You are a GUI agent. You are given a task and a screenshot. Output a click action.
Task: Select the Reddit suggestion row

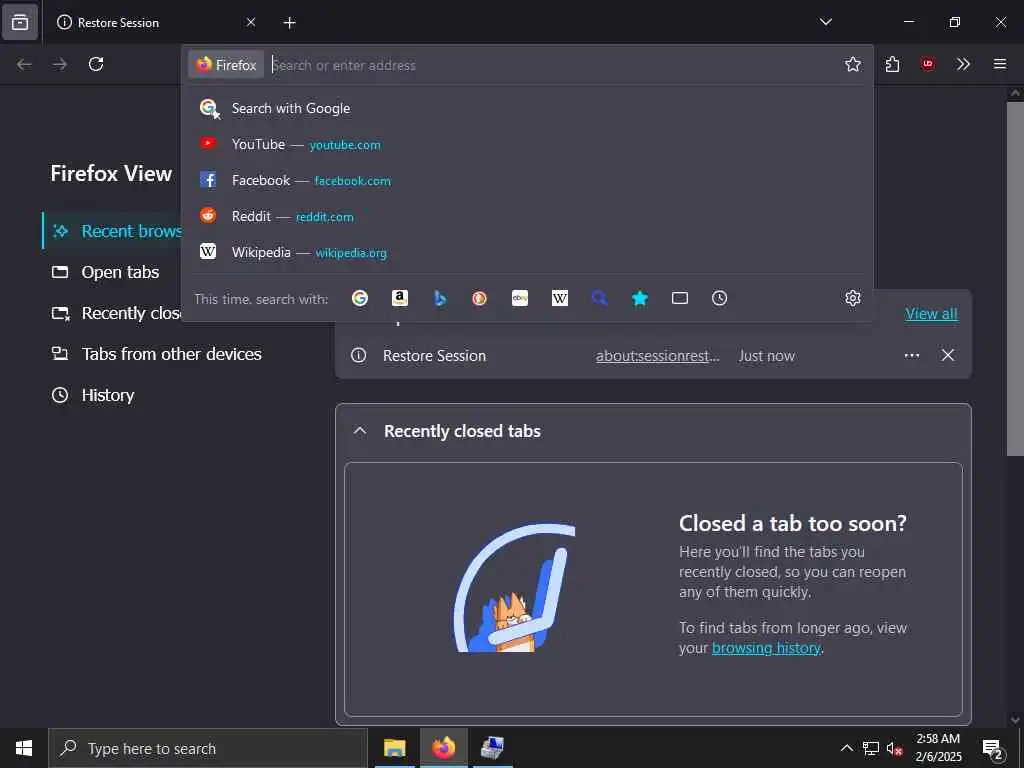pos(528,216)
